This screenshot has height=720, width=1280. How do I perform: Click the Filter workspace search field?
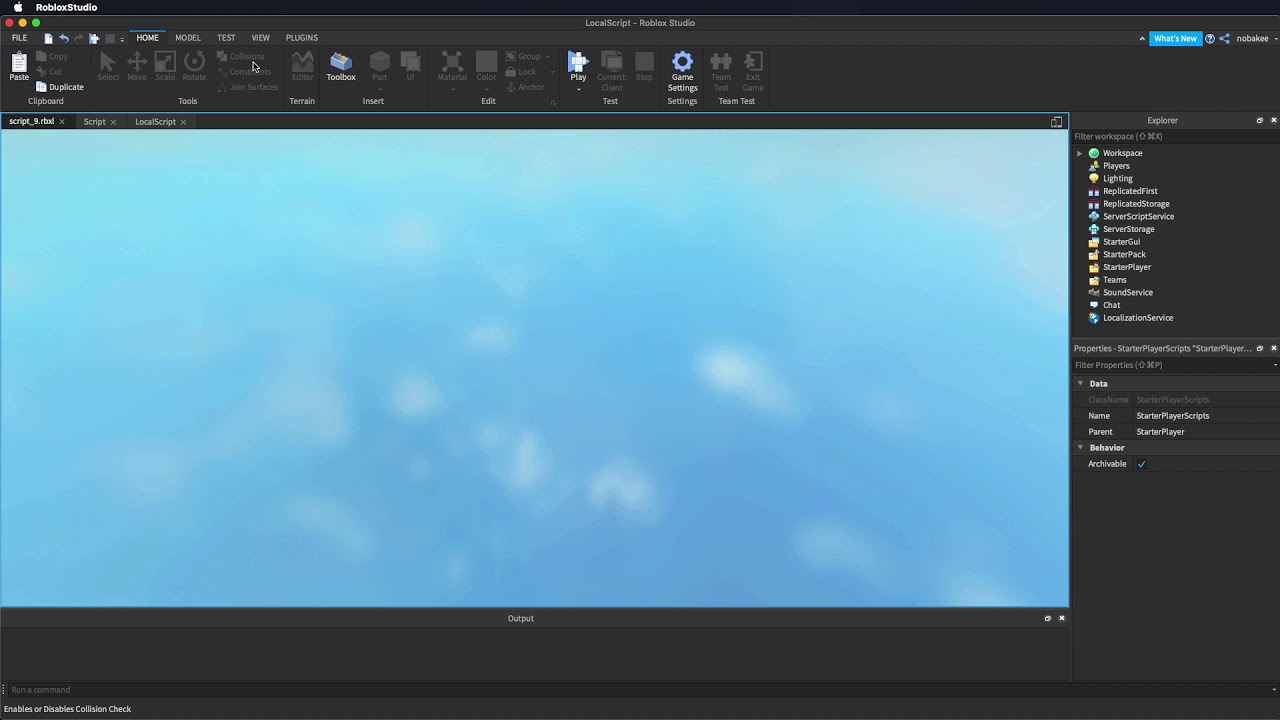click(1175, 136)
